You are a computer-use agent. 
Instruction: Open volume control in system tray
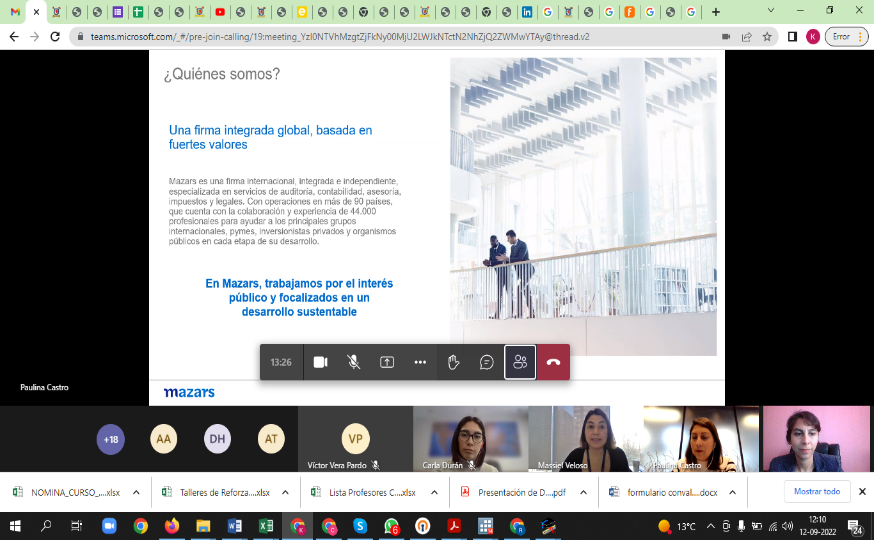[787, 526]
